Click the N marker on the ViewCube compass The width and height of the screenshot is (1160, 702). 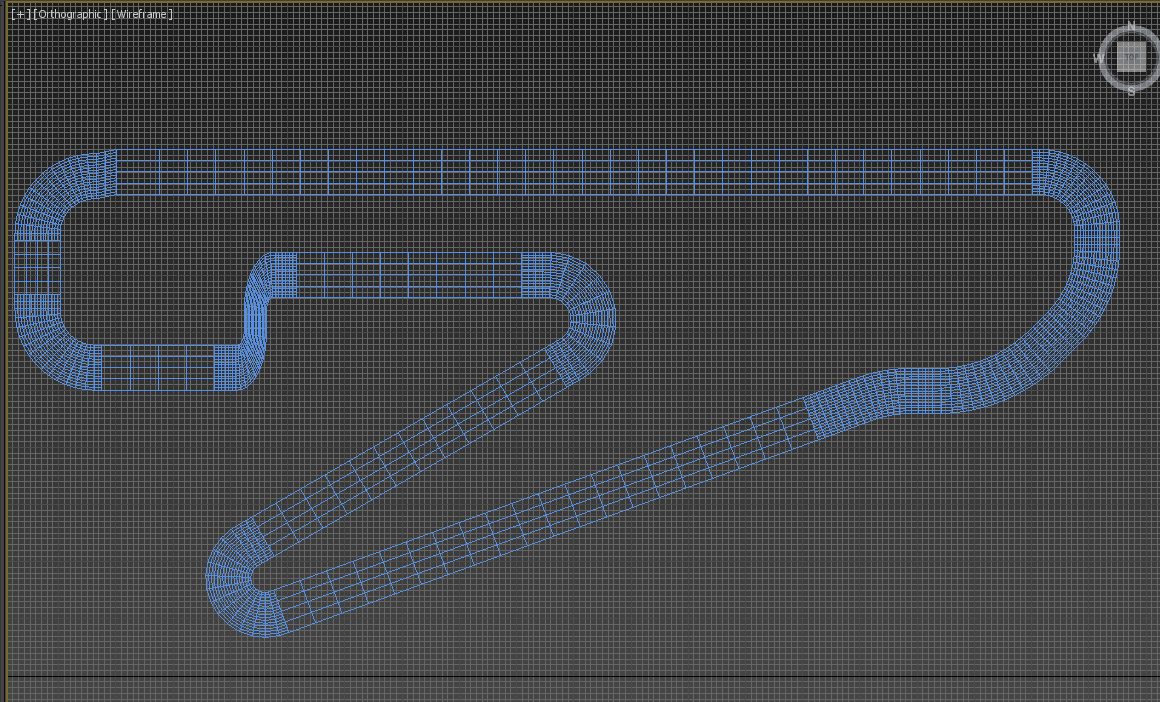click(x=1132, y=24)
